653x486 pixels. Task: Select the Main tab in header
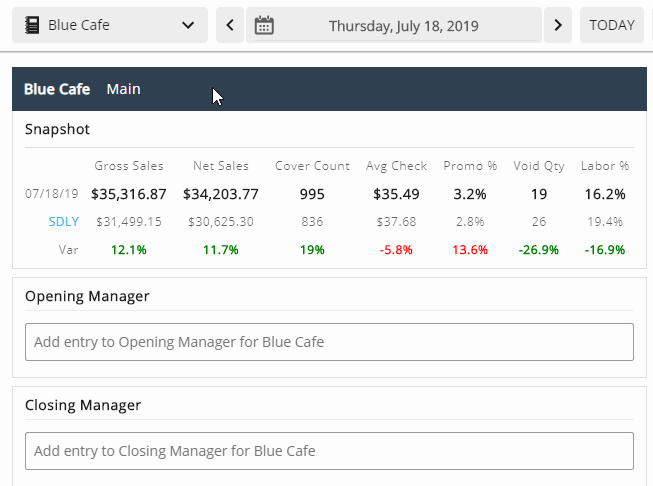click(x=123, y=89)
